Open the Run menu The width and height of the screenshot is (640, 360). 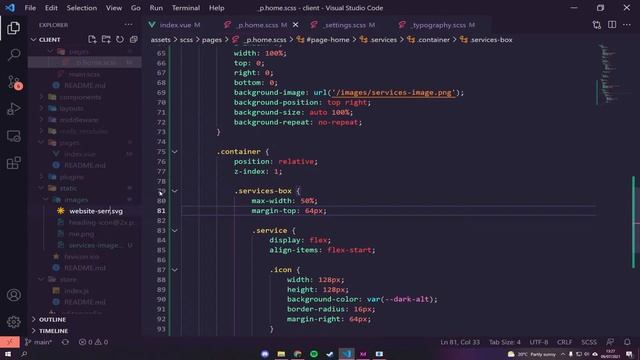pyautogui.click(x=156, y=8)
